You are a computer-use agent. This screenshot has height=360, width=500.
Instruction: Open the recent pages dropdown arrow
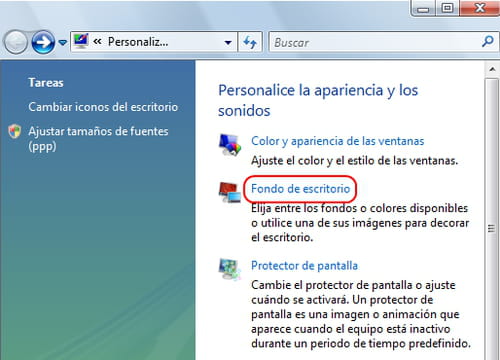(62, 43)
